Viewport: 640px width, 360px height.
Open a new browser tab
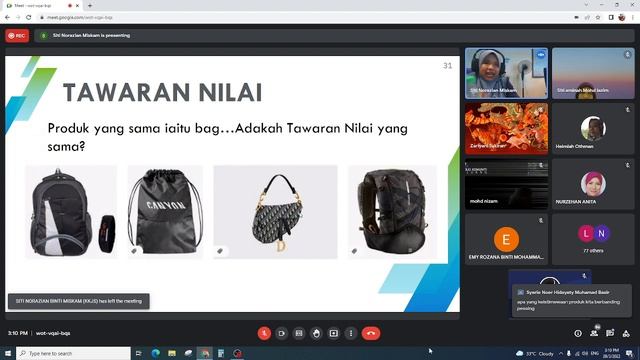90,6
